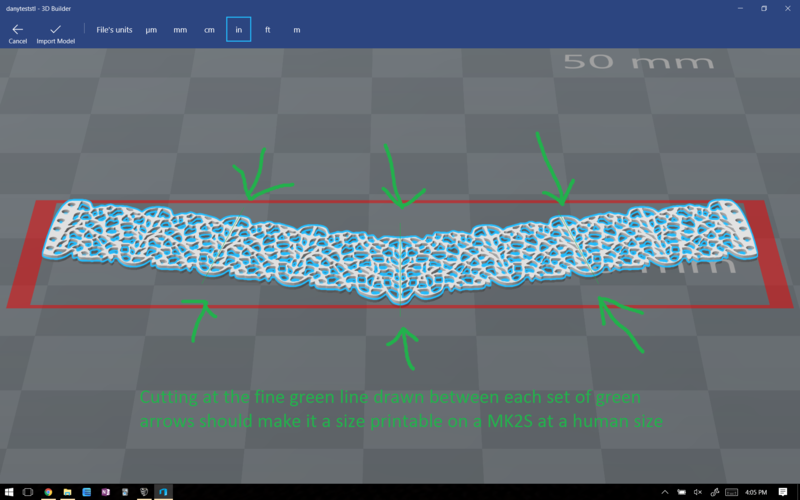The height and width of the screenshot is (500, 800).
Task: Open the touch keyboard from the tray
Action: (x=731, y=492)
